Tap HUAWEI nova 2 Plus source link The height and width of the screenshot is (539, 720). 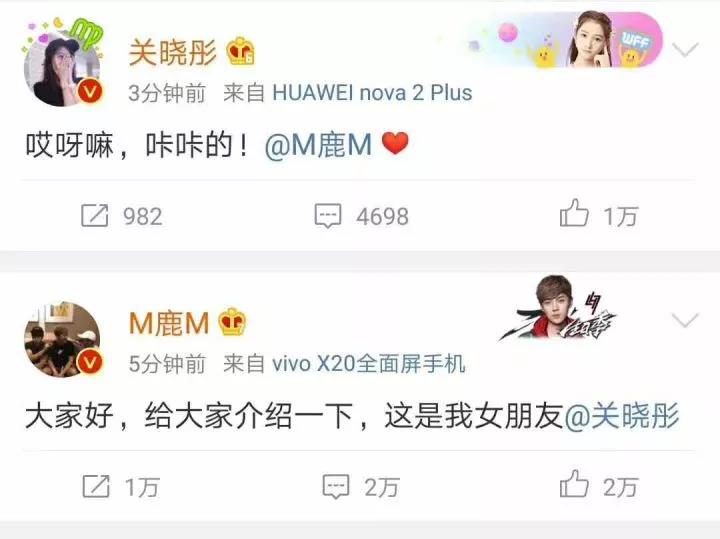372,93
